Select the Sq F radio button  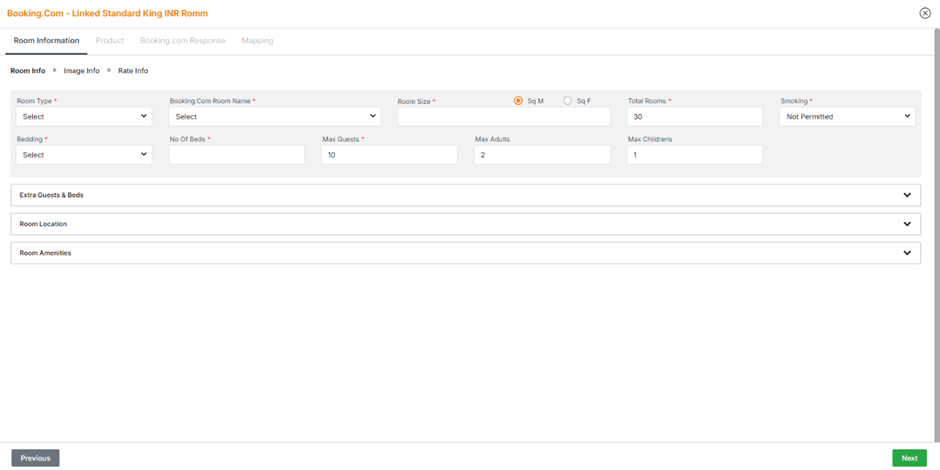568,101
